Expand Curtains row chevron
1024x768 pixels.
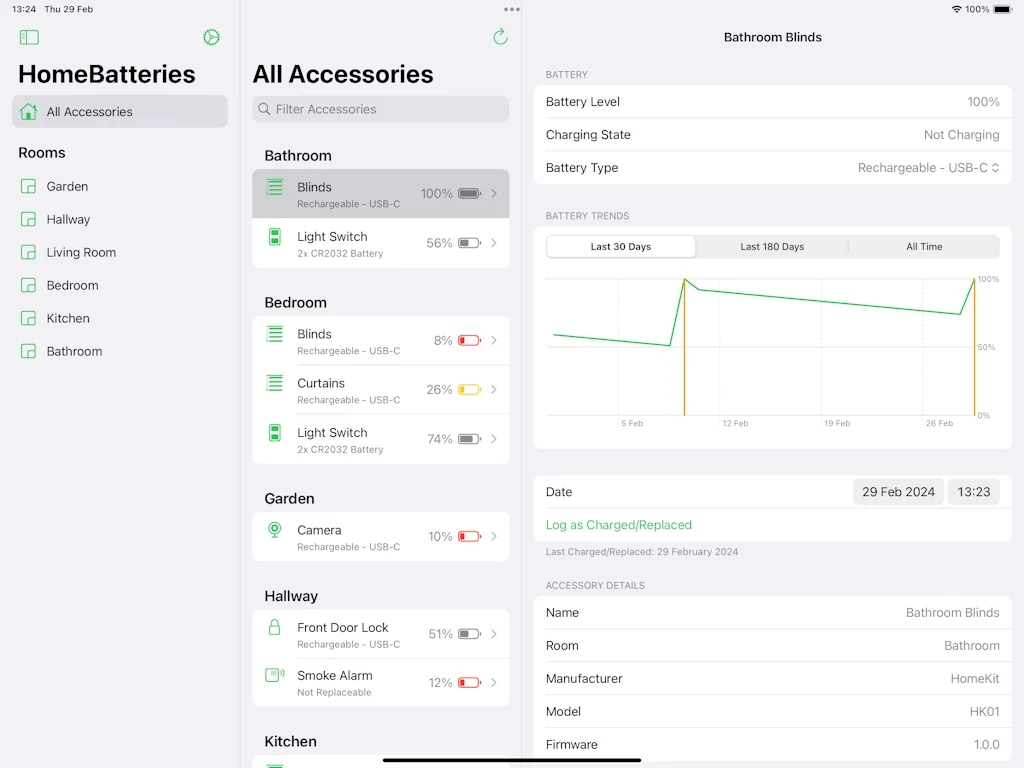494,389
